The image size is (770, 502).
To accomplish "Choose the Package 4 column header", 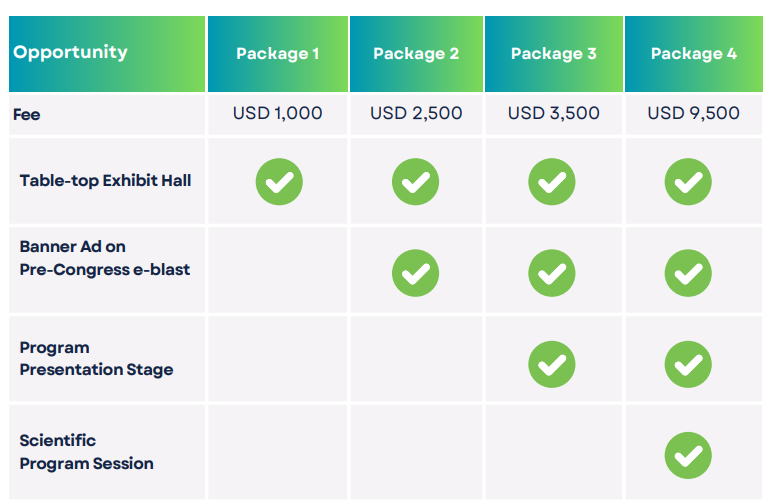I will coord(693,54).
